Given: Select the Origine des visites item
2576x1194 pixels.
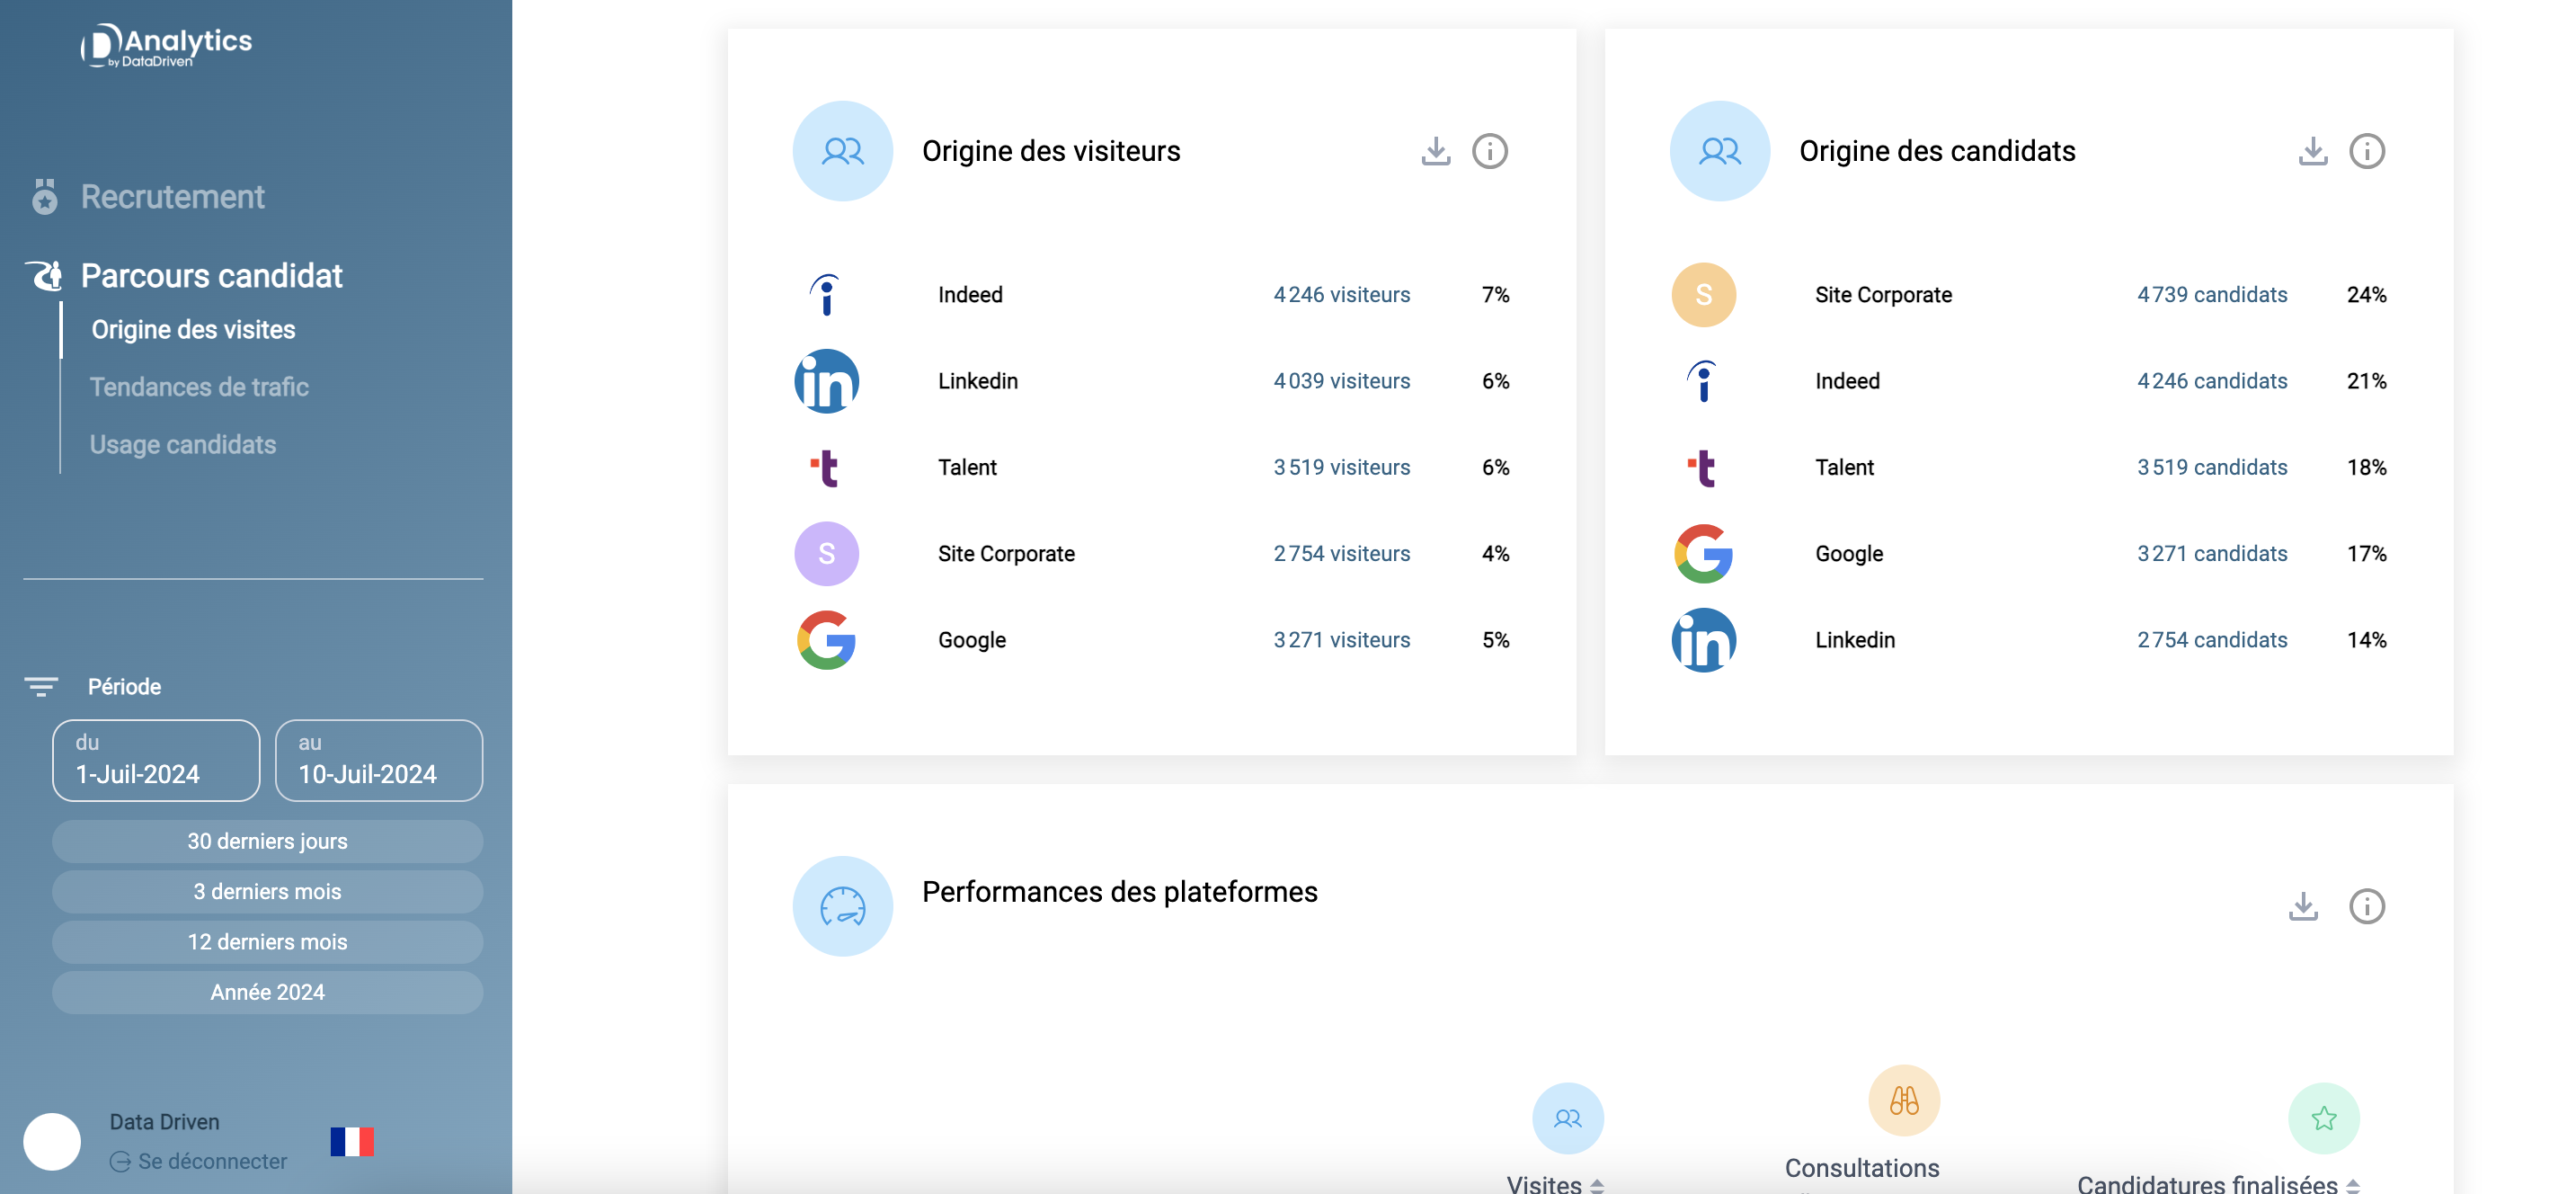Looking at the screenshot, I should [x=193, y=330].
